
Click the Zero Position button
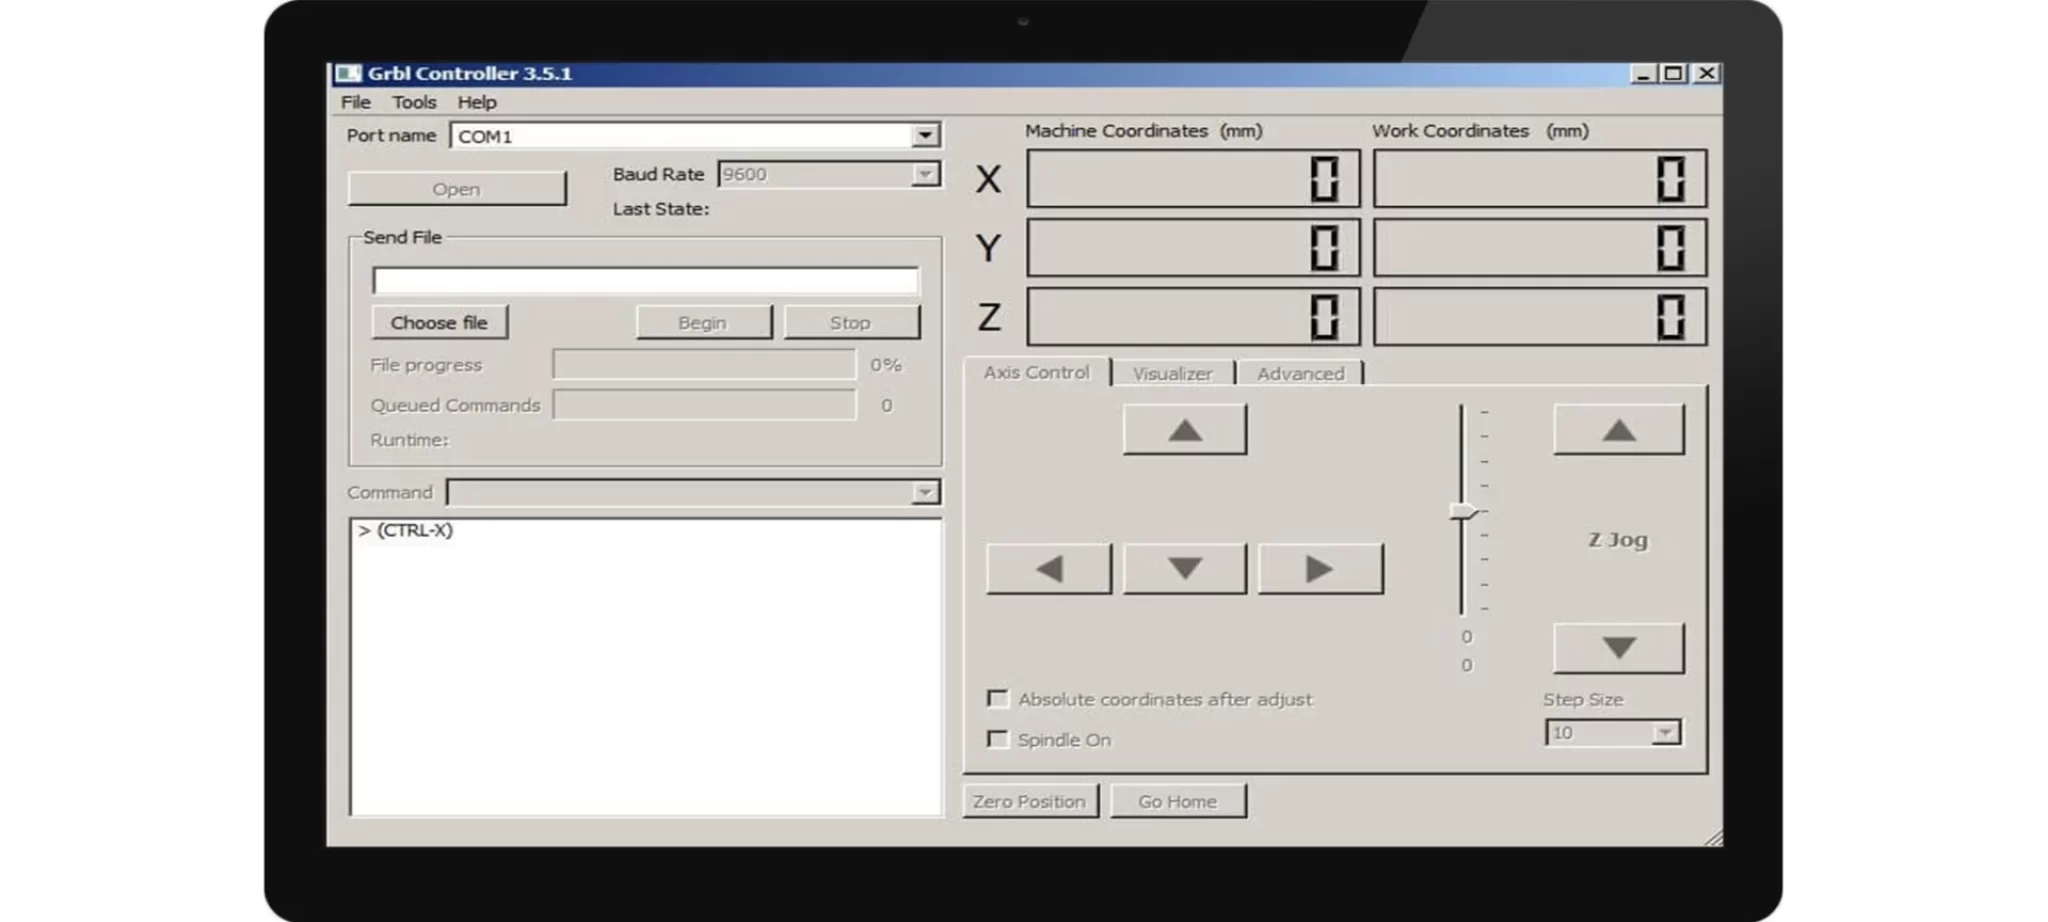(x=1030, y=801)
